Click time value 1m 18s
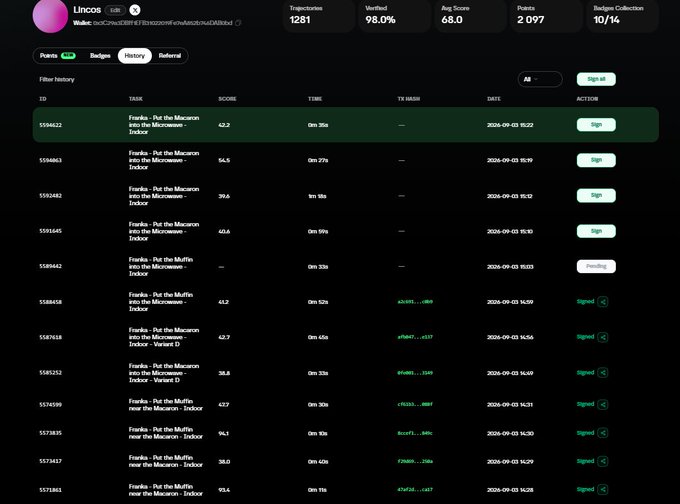 [317, 196]
